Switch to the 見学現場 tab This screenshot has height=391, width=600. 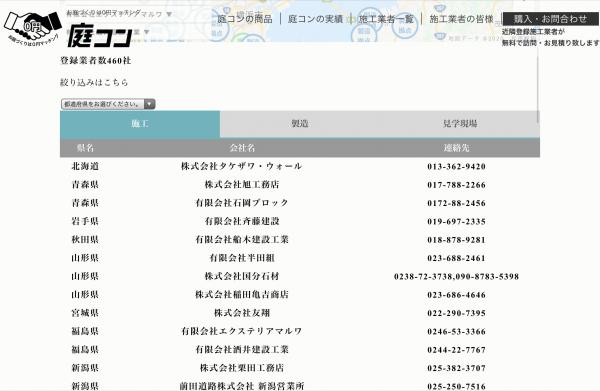pos(460,124)
